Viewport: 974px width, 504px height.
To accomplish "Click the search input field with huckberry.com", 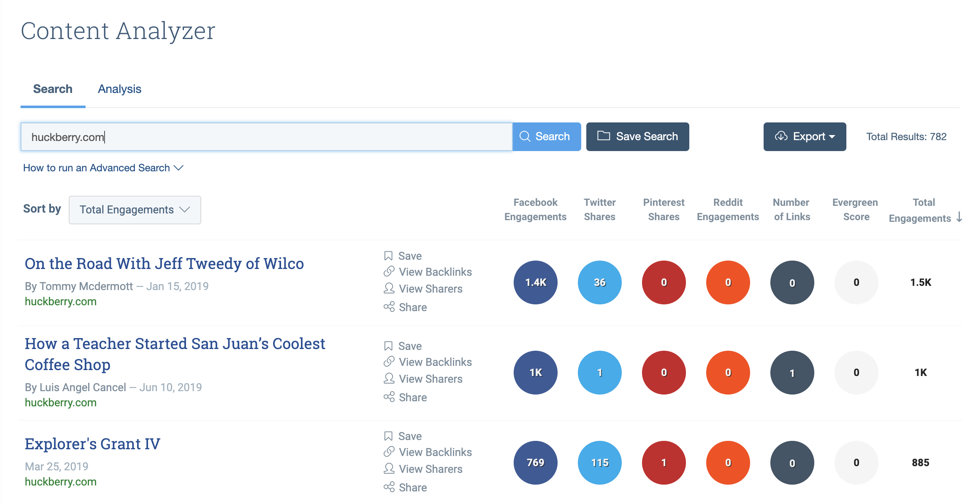I will [x=266, y=137].
